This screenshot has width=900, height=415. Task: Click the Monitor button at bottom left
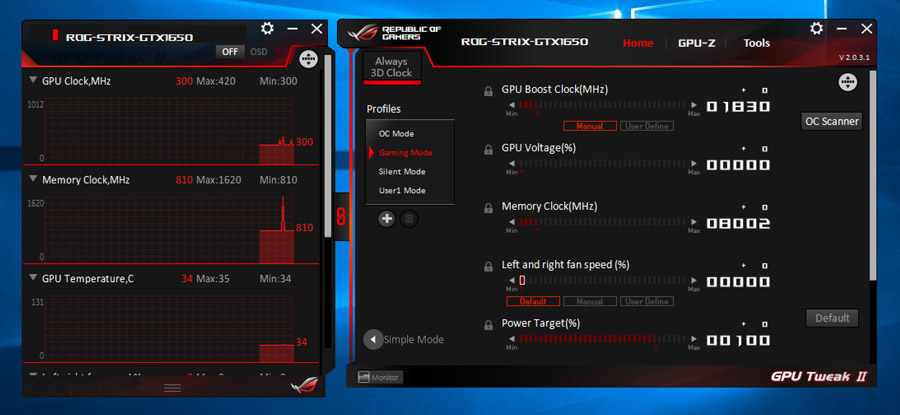click(380, 377)
